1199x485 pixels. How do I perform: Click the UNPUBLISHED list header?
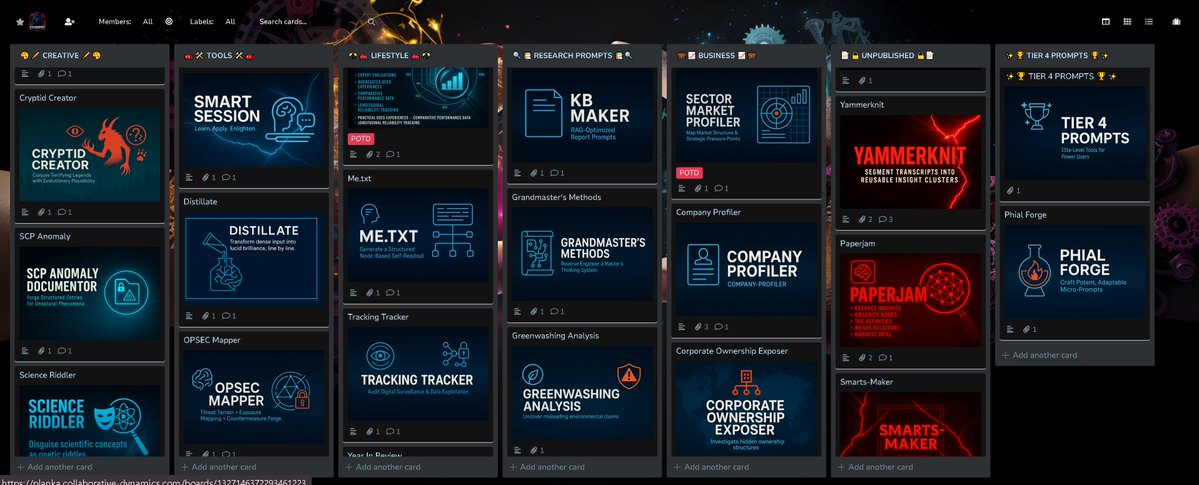click(x=886, y=56)
